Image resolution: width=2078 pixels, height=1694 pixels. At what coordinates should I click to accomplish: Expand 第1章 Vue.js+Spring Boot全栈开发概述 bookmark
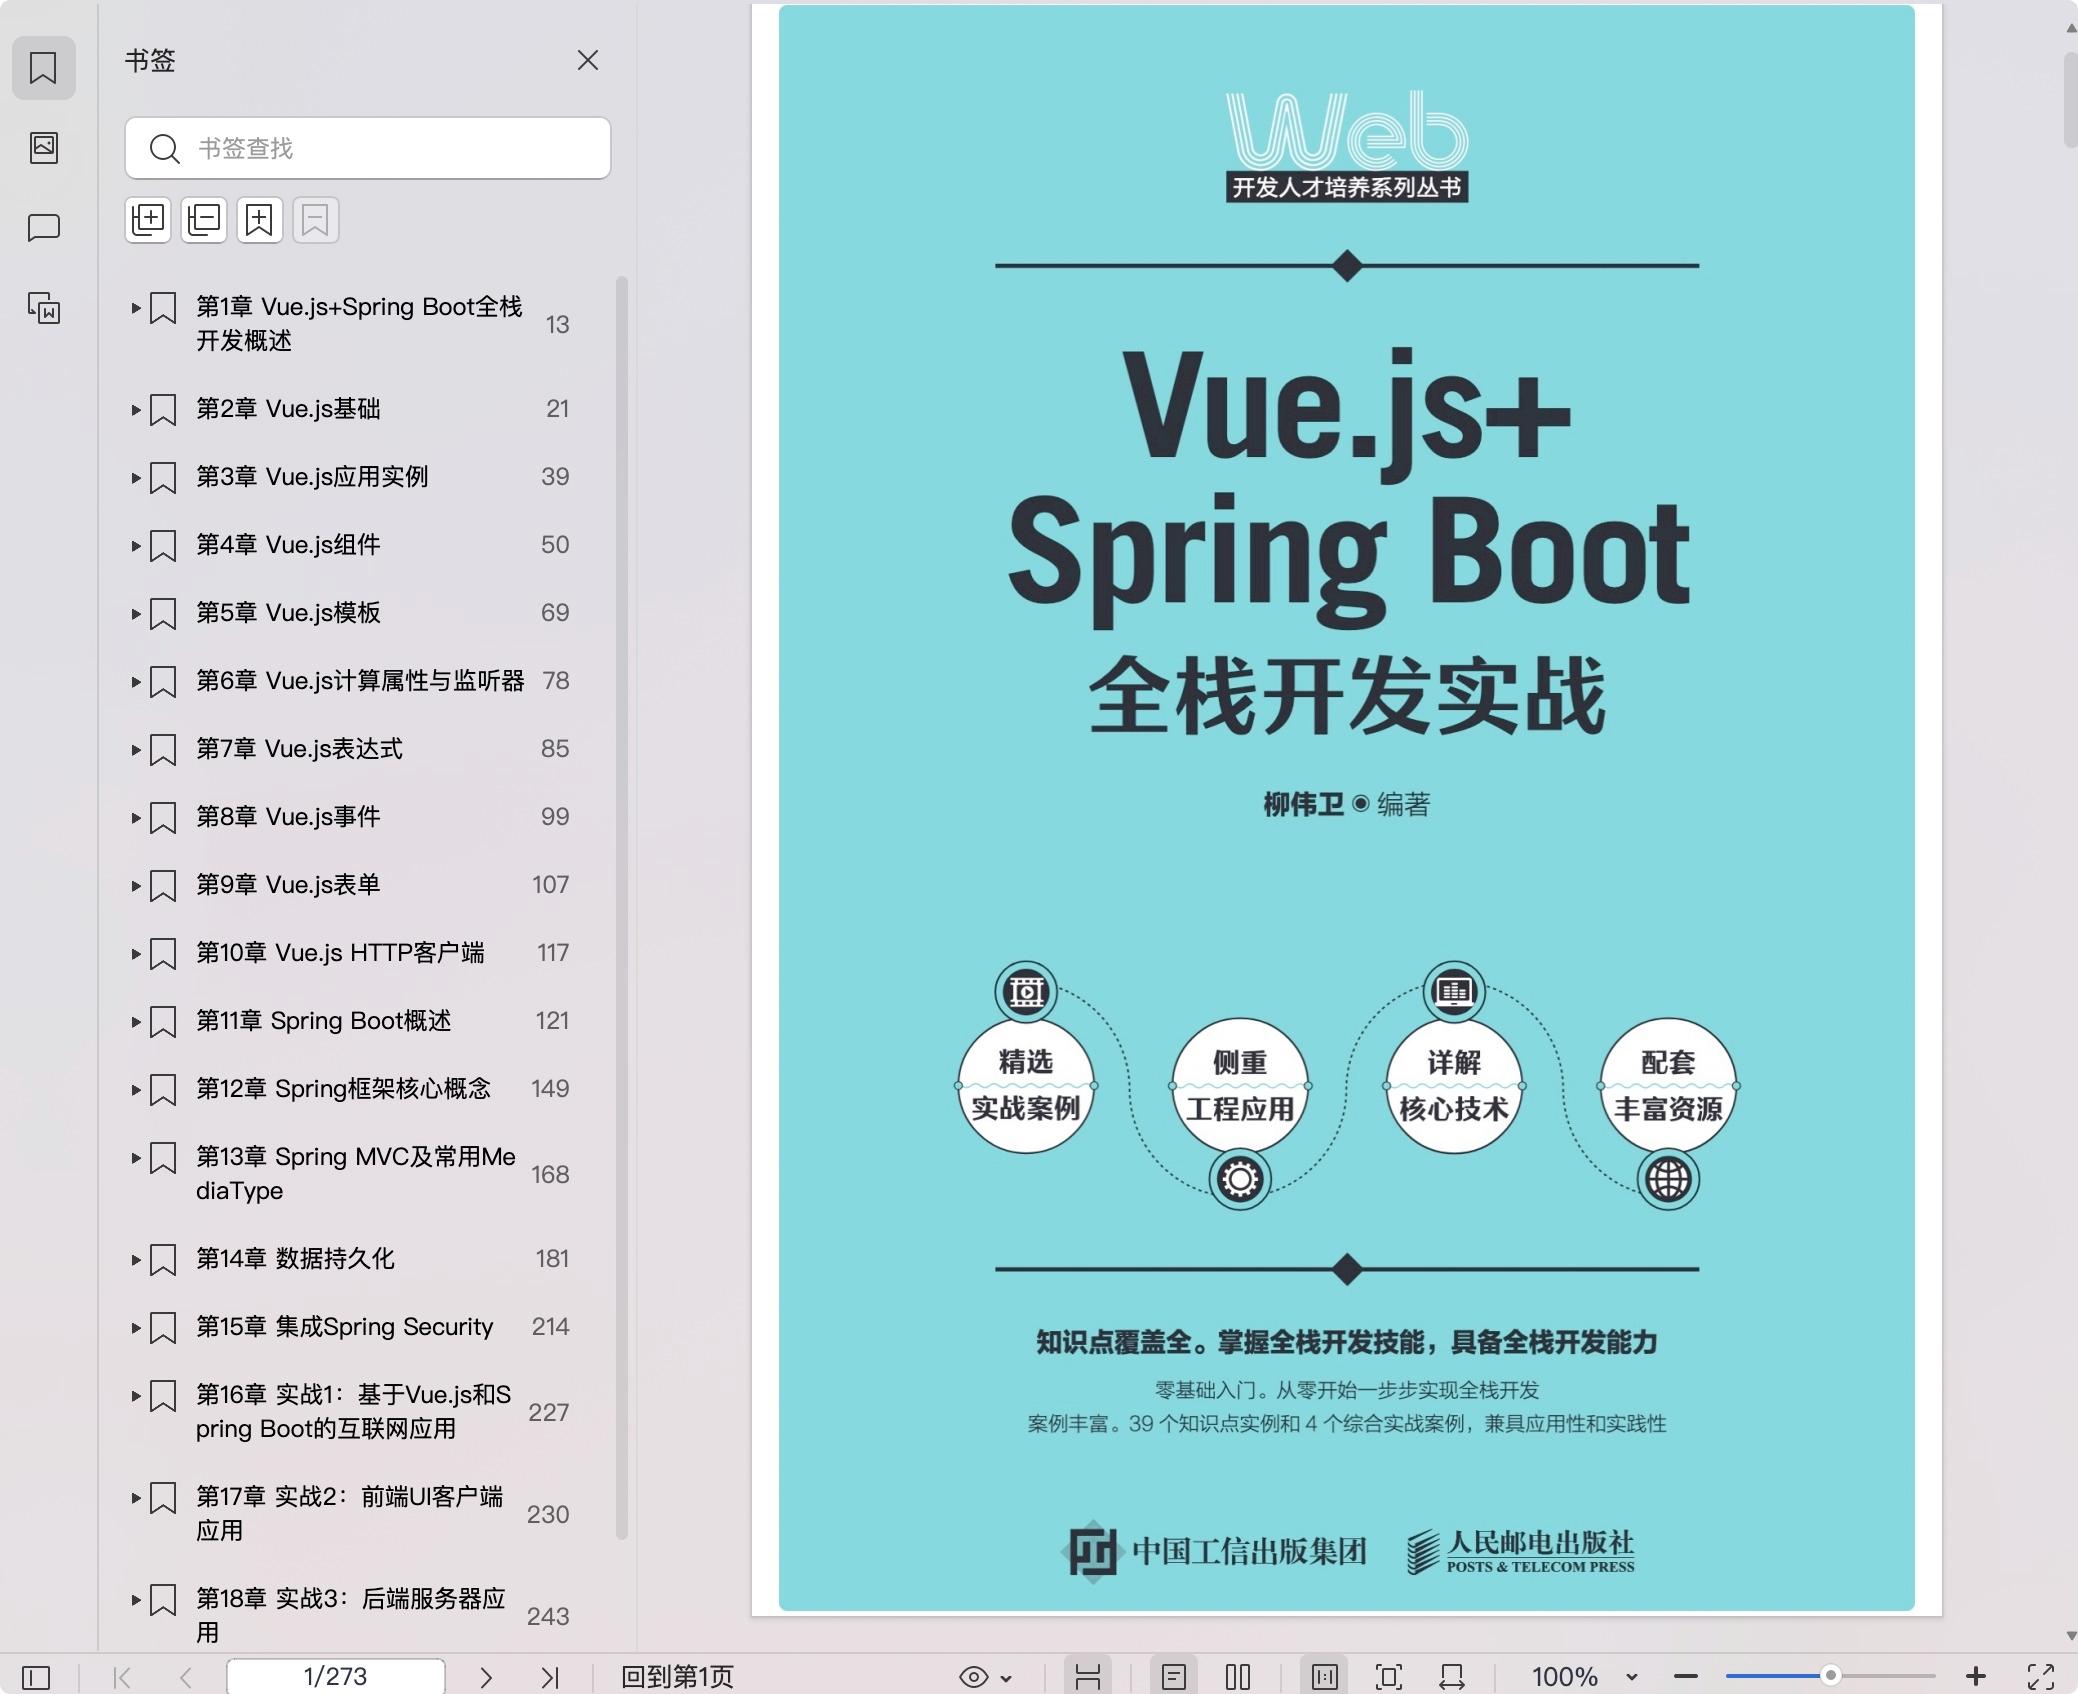click(135, 308)
